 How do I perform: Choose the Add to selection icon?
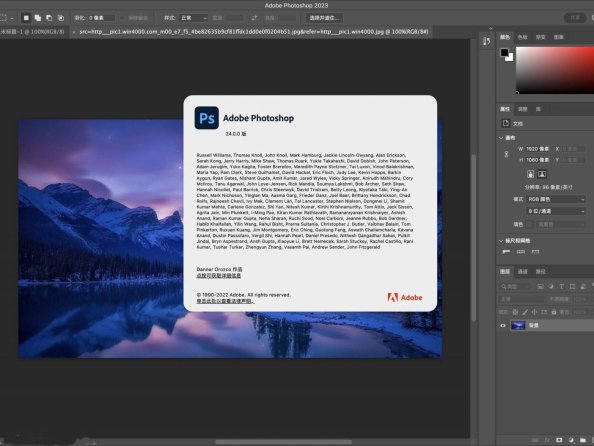38,18
